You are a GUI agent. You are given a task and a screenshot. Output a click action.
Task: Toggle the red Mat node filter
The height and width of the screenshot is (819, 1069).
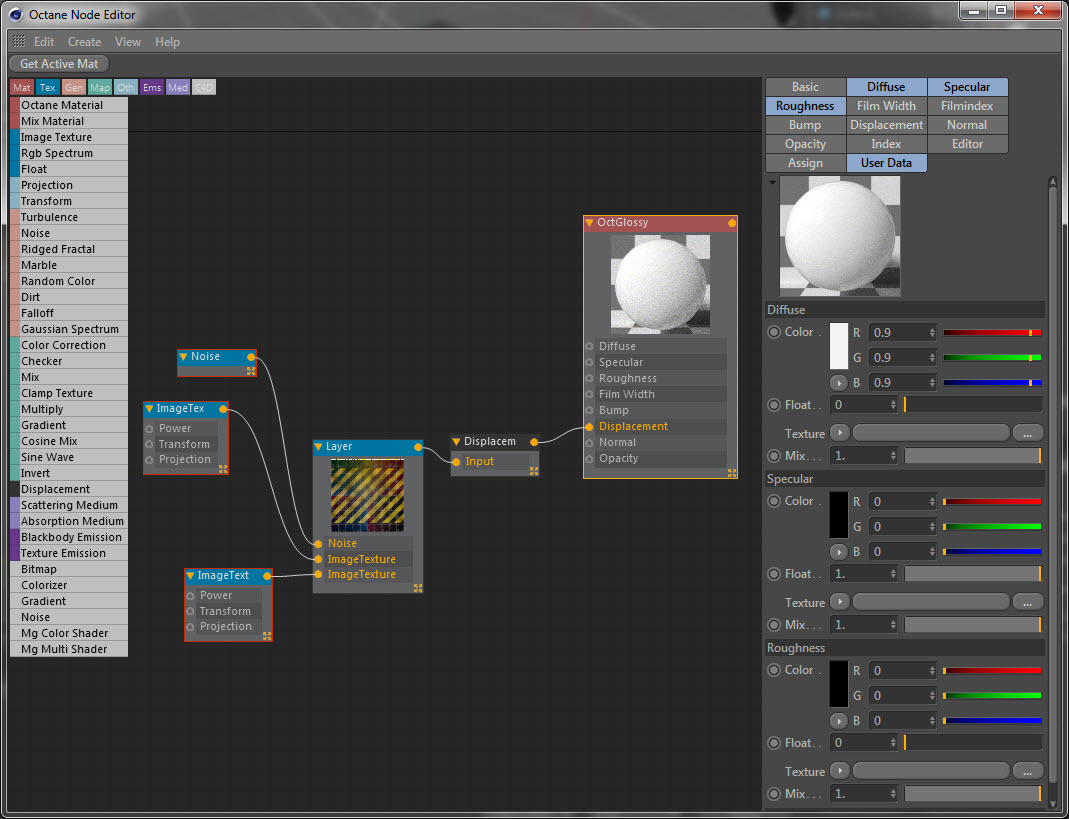[21, 87]
